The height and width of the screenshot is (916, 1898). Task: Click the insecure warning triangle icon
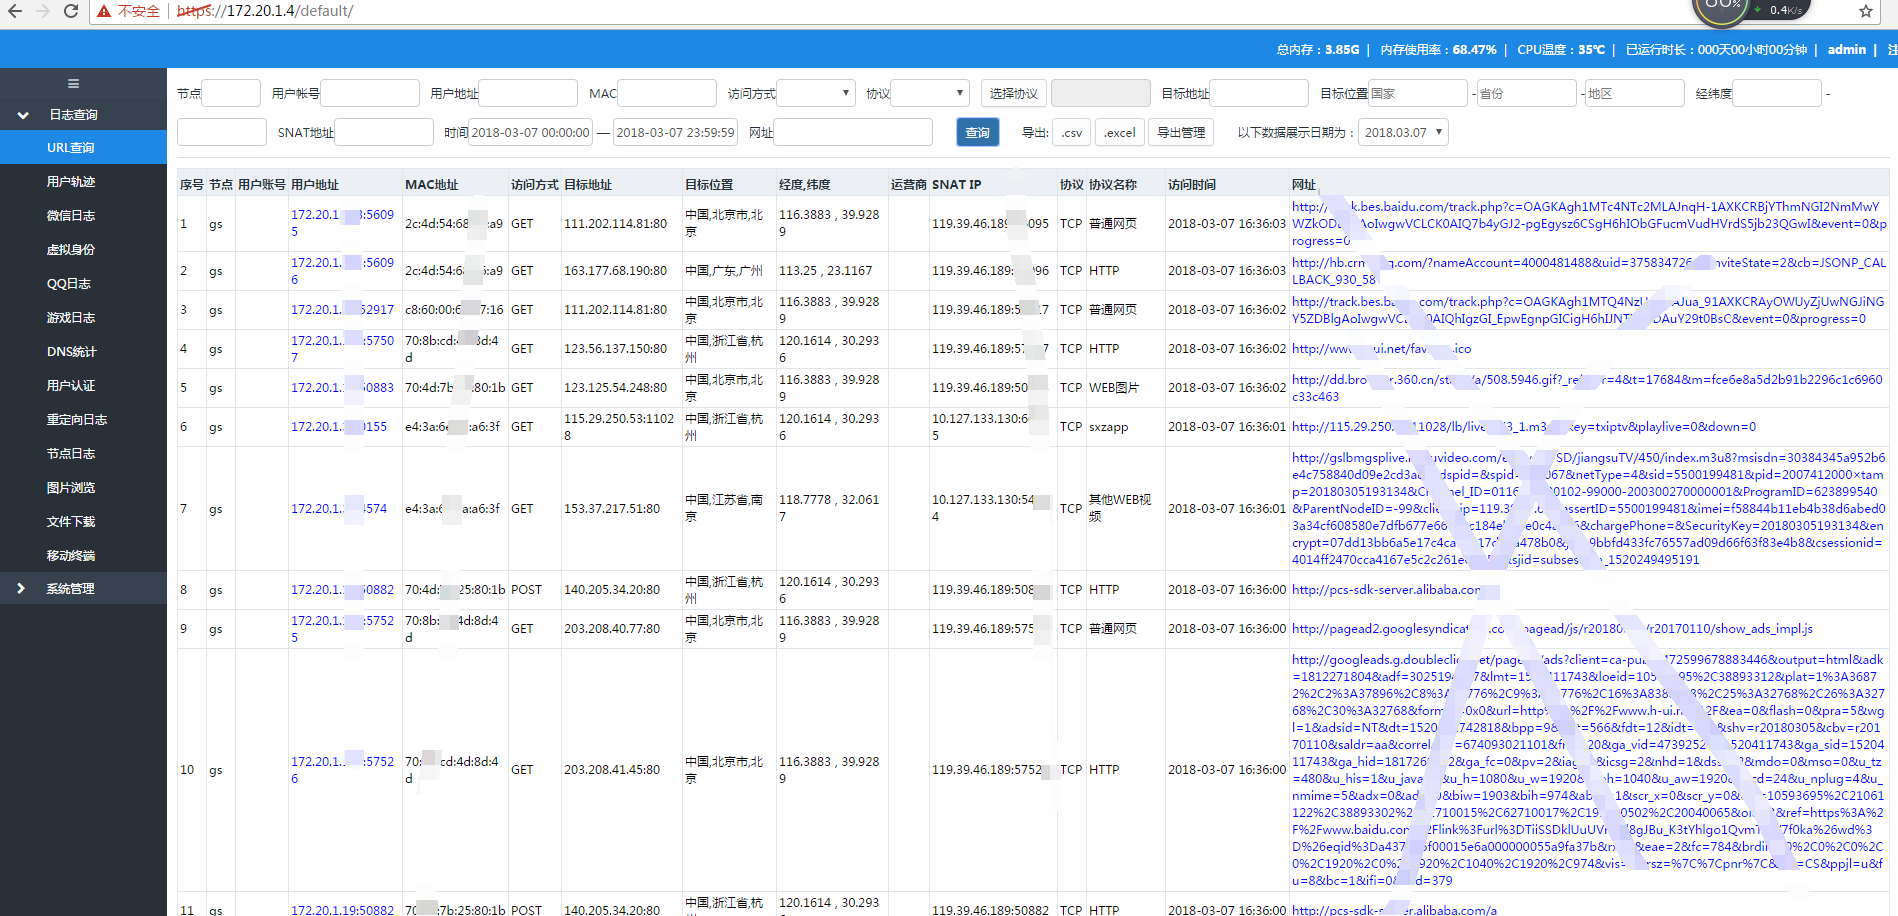coord(104,11)
